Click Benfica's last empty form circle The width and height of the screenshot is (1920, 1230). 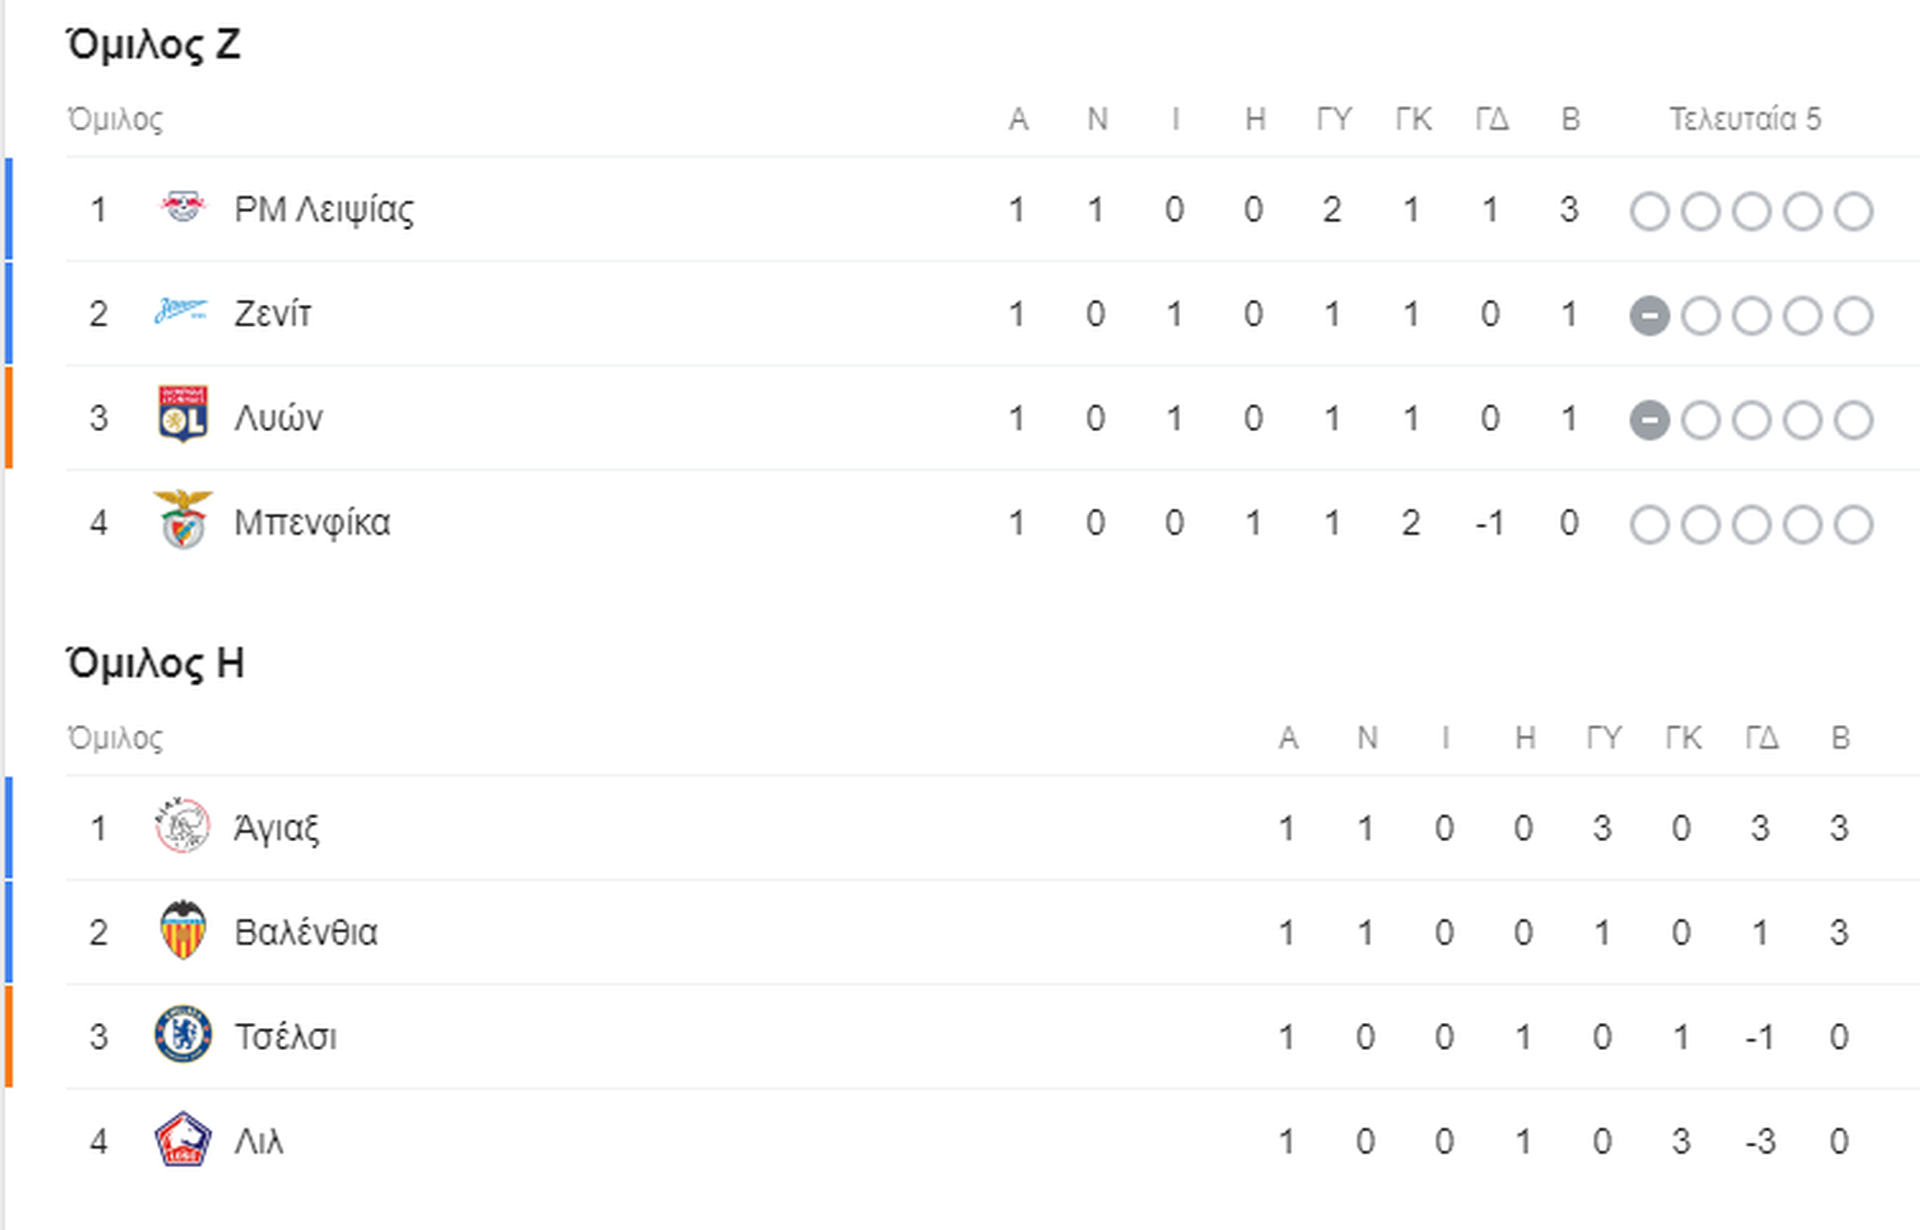tap(1853, 525)
